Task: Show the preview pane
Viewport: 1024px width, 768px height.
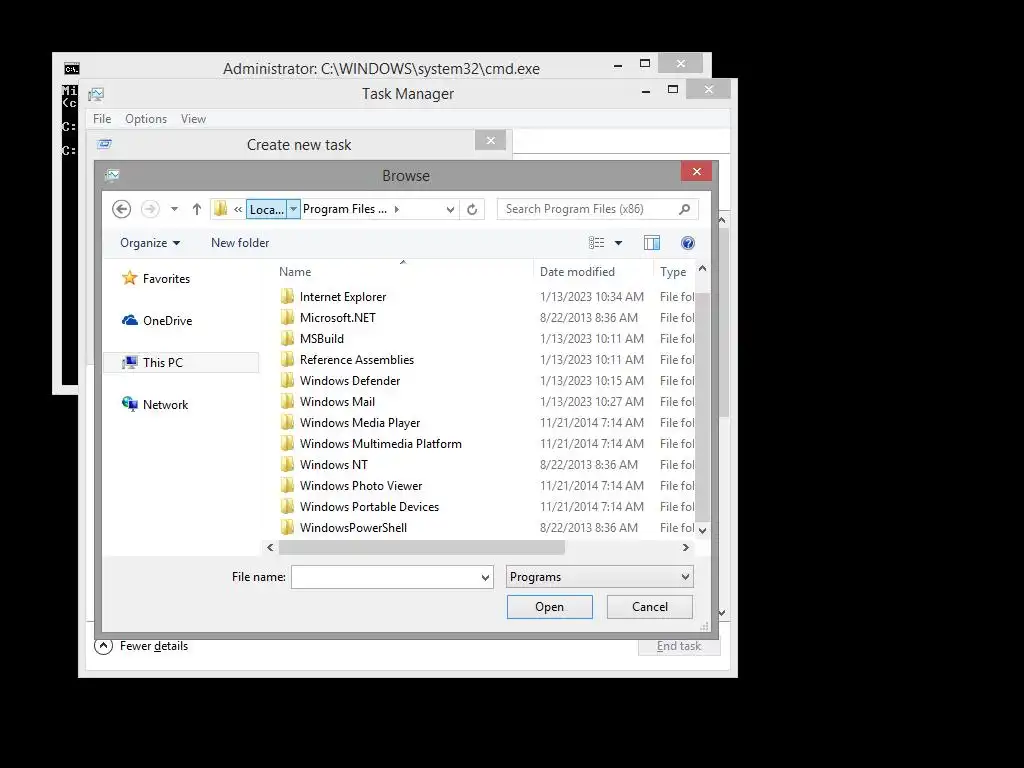Action: coord(652,243)
